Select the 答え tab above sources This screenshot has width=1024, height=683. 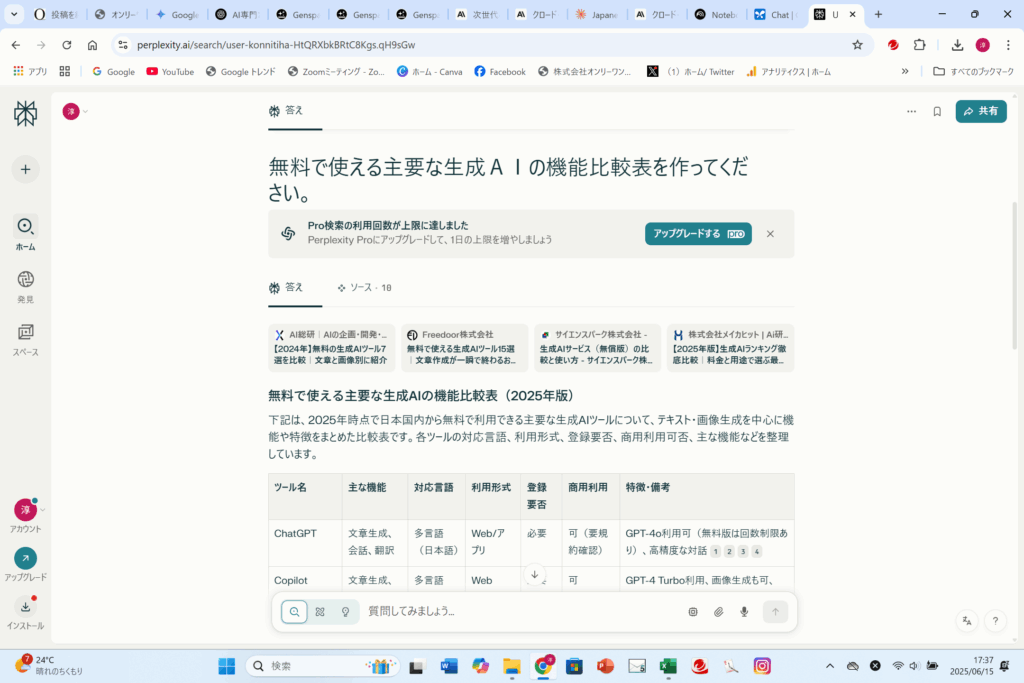click(287, 288)
